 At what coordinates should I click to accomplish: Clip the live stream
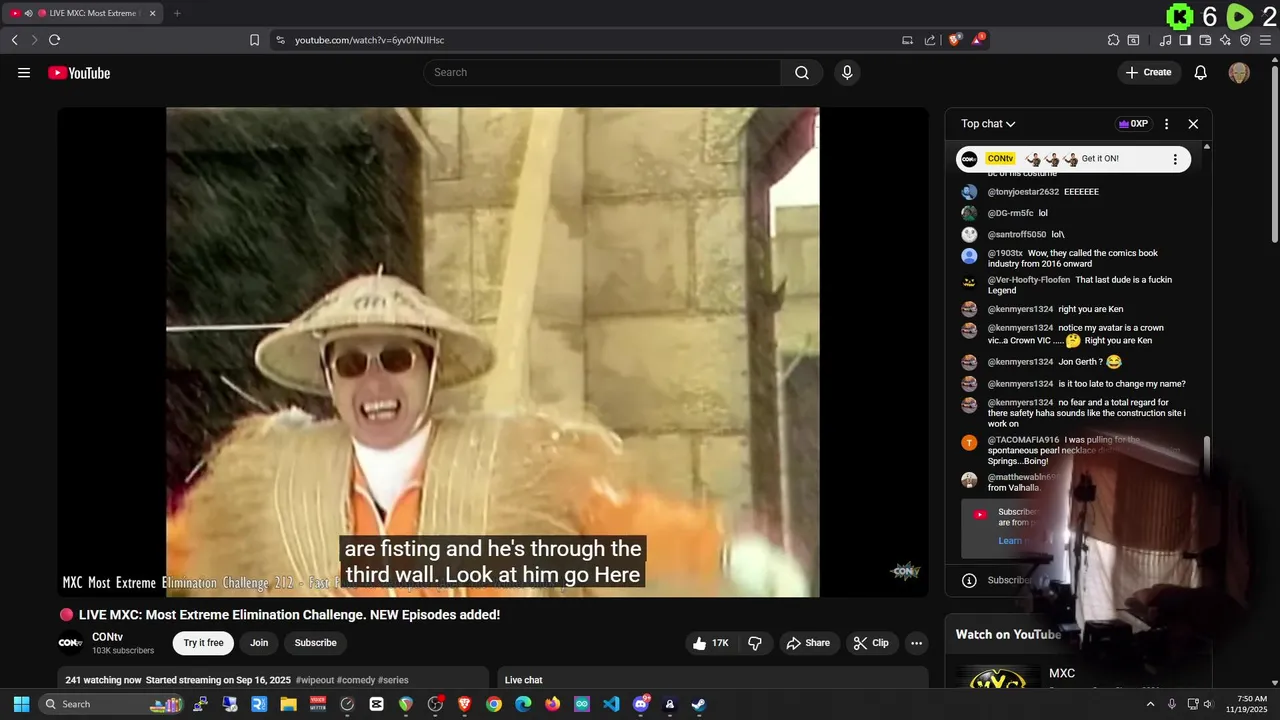tap(870, 643)
